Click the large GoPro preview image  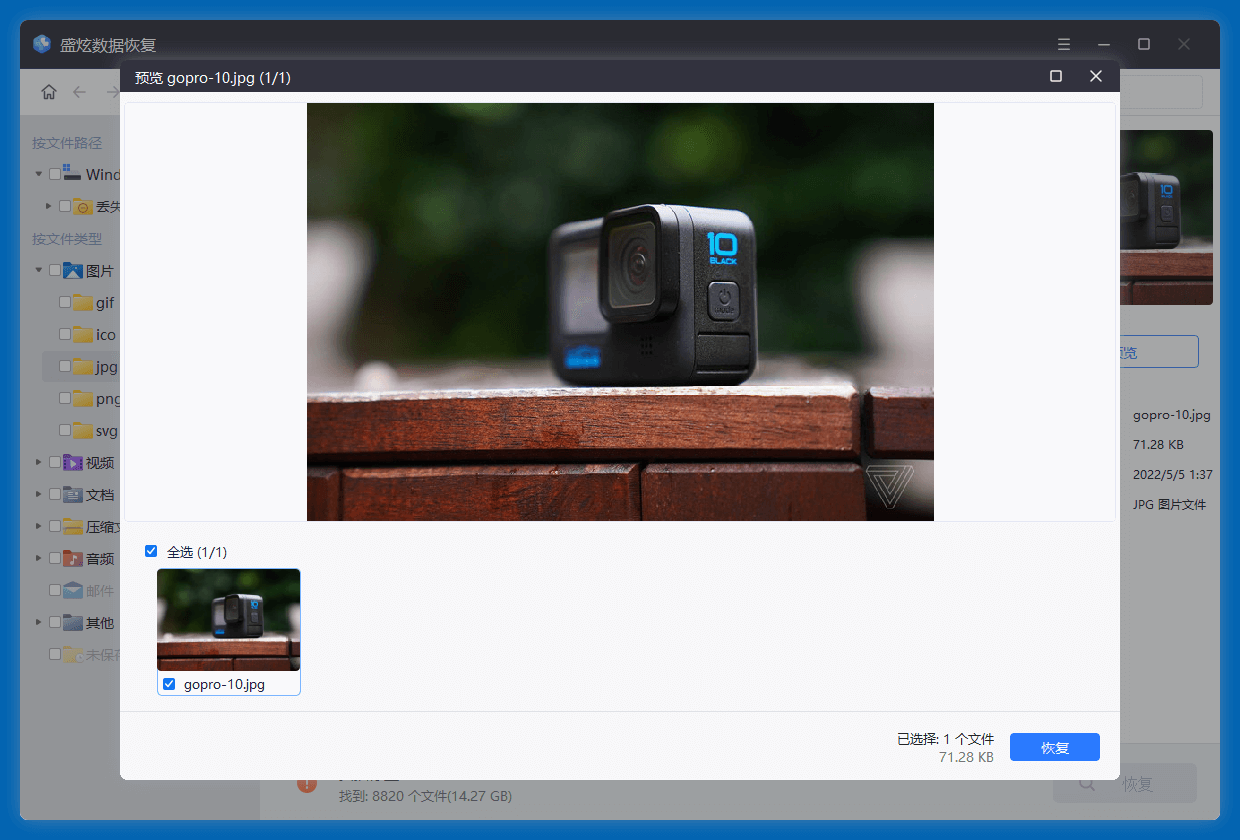(620, 311)
